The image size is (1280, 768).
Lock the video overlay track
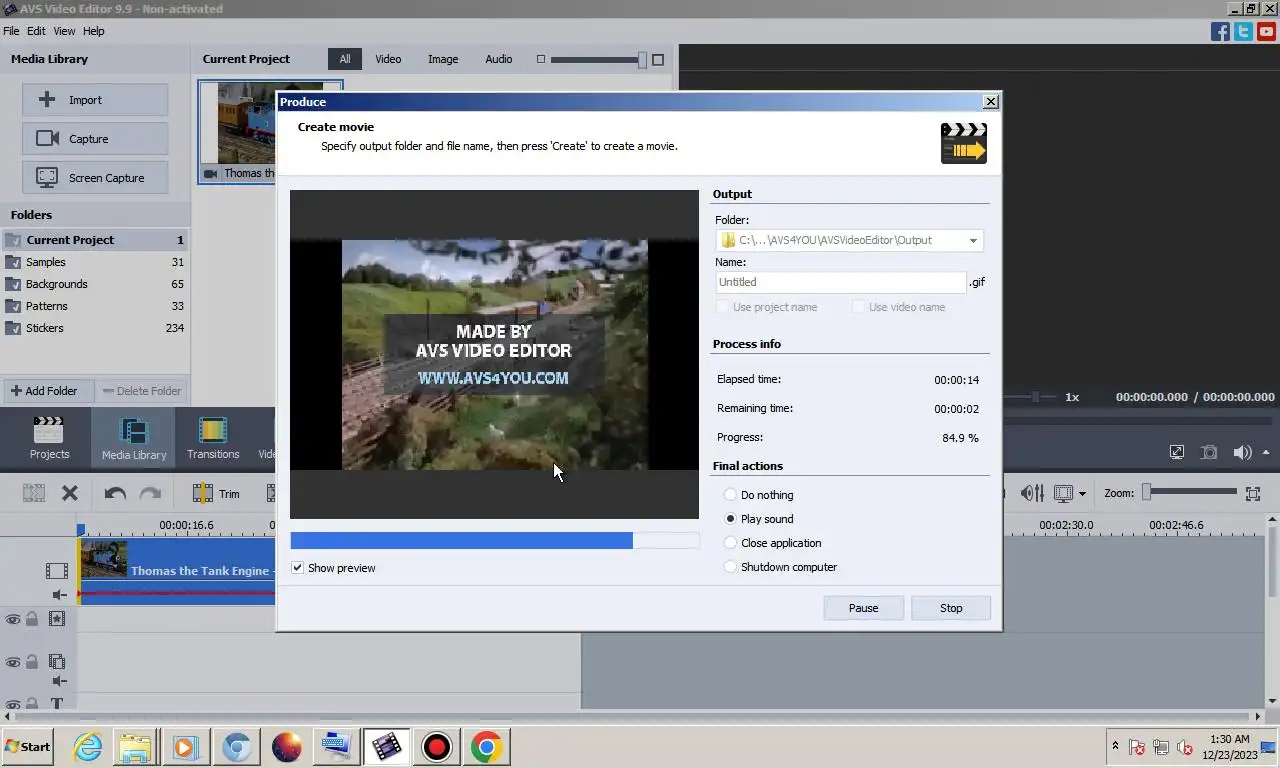(32, 661)
